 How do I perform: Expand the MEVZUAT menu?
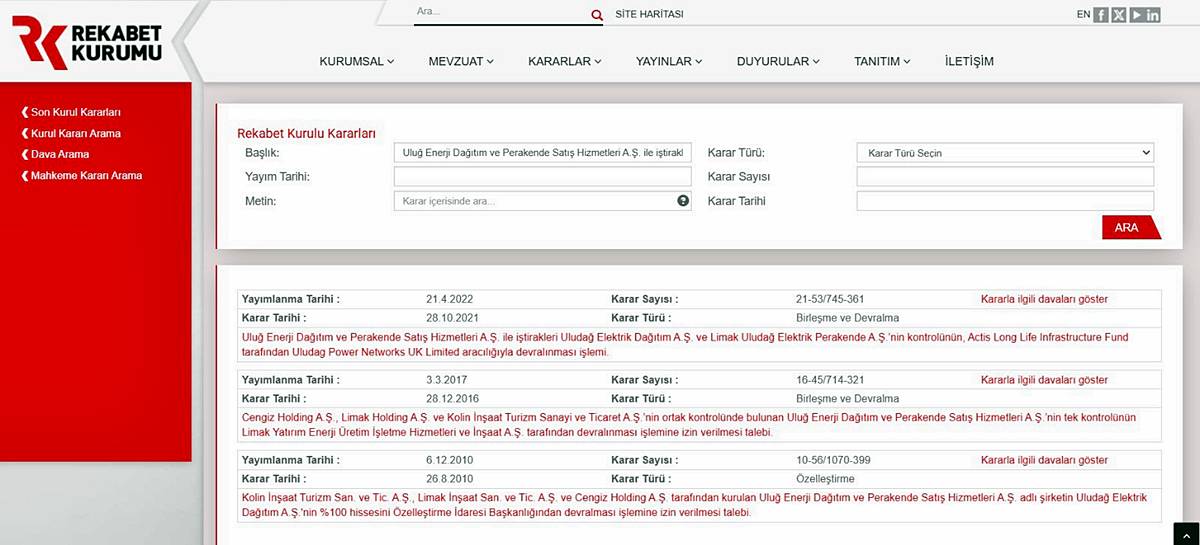click(x=461, y=61)
